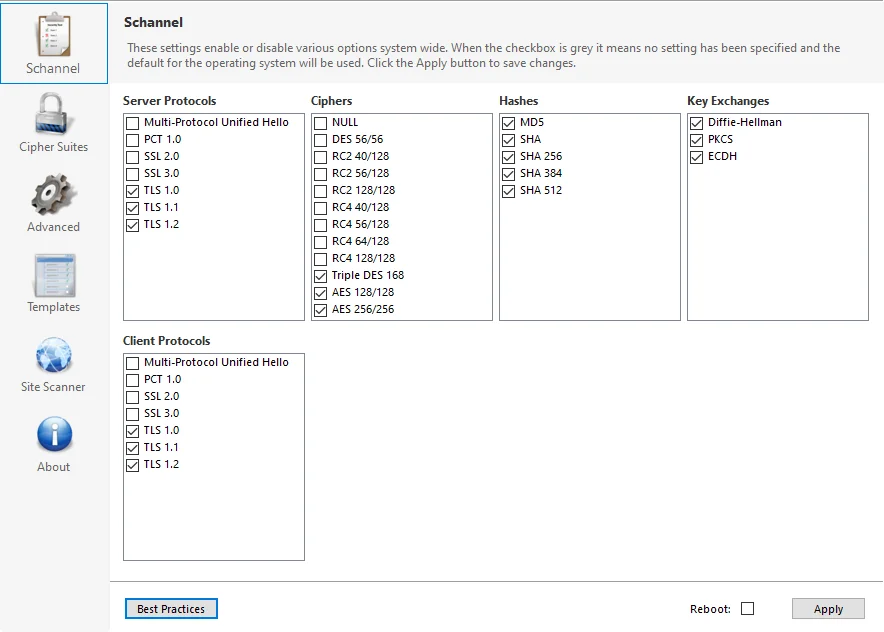Open the Site Scanner globe icon
Image resolution: width=884 pixels, height=632 pixels.
point(54,355)
